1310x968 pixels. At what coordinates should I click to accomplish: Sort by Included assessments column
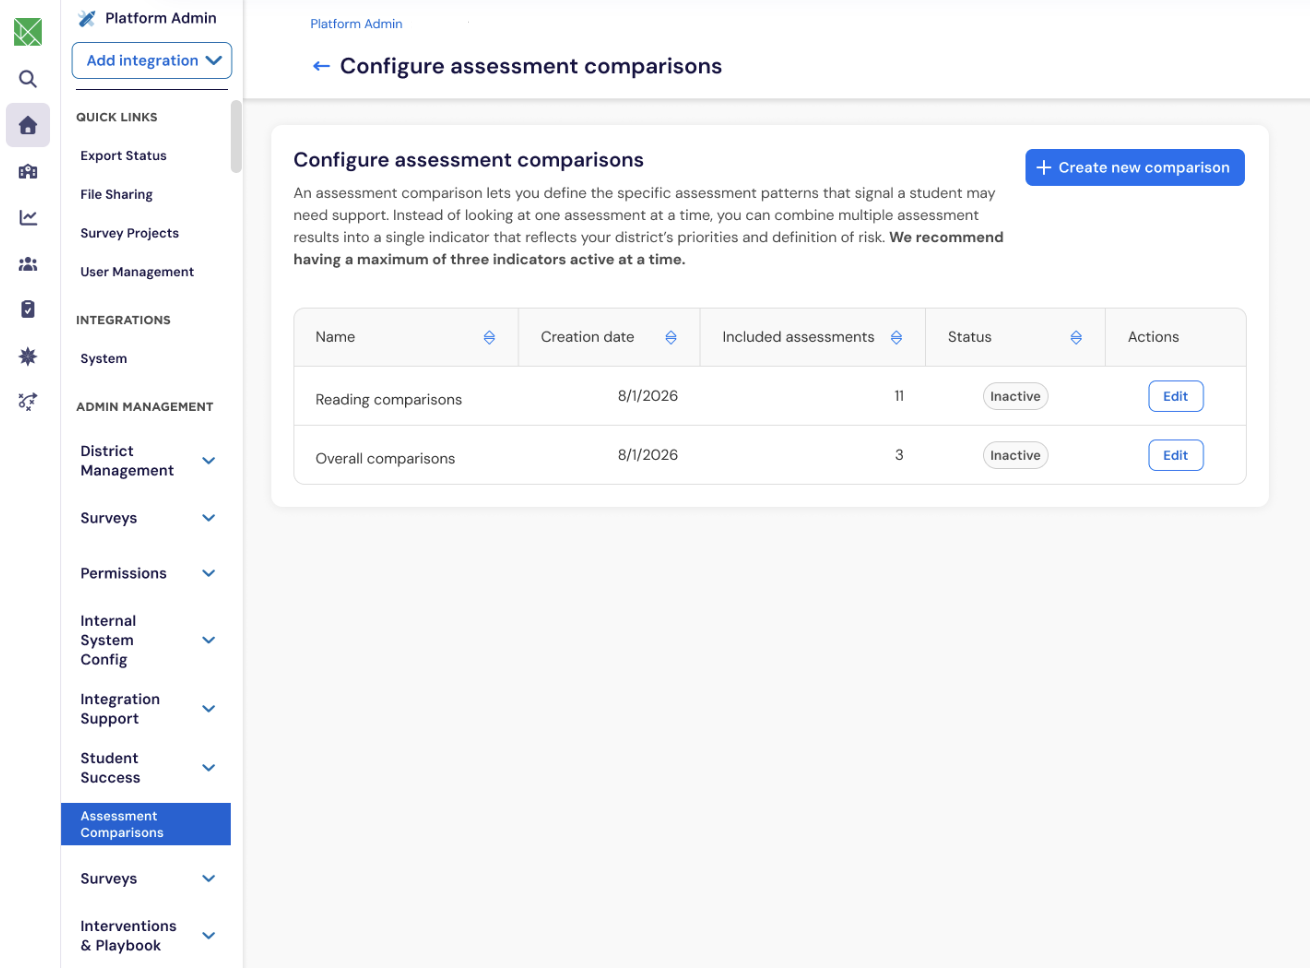896,338
